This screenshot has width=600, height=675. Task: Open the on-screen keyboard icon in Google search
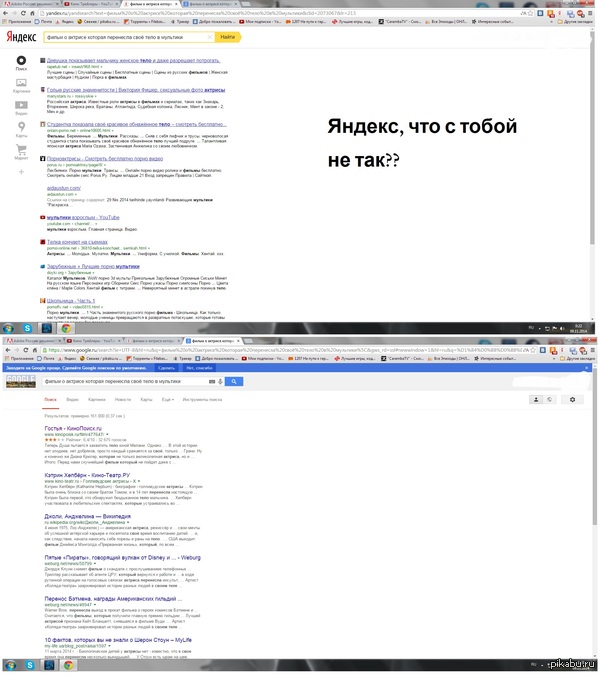point(212,382)
